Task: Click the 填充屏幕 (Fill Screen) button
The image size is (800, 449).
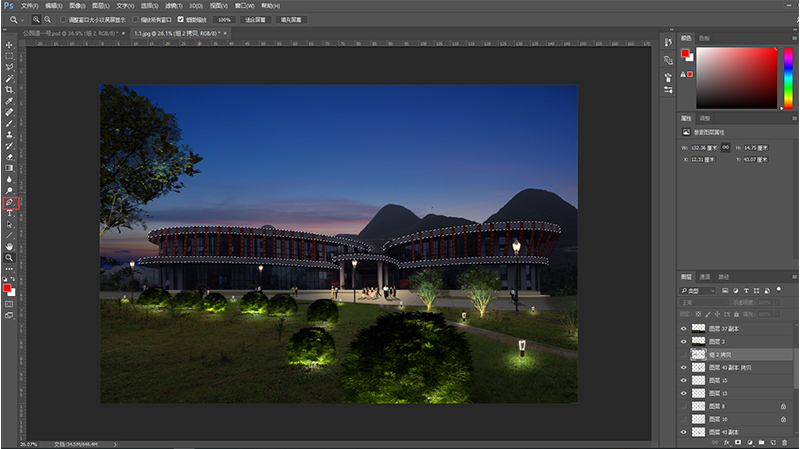Action: (292, 19)
